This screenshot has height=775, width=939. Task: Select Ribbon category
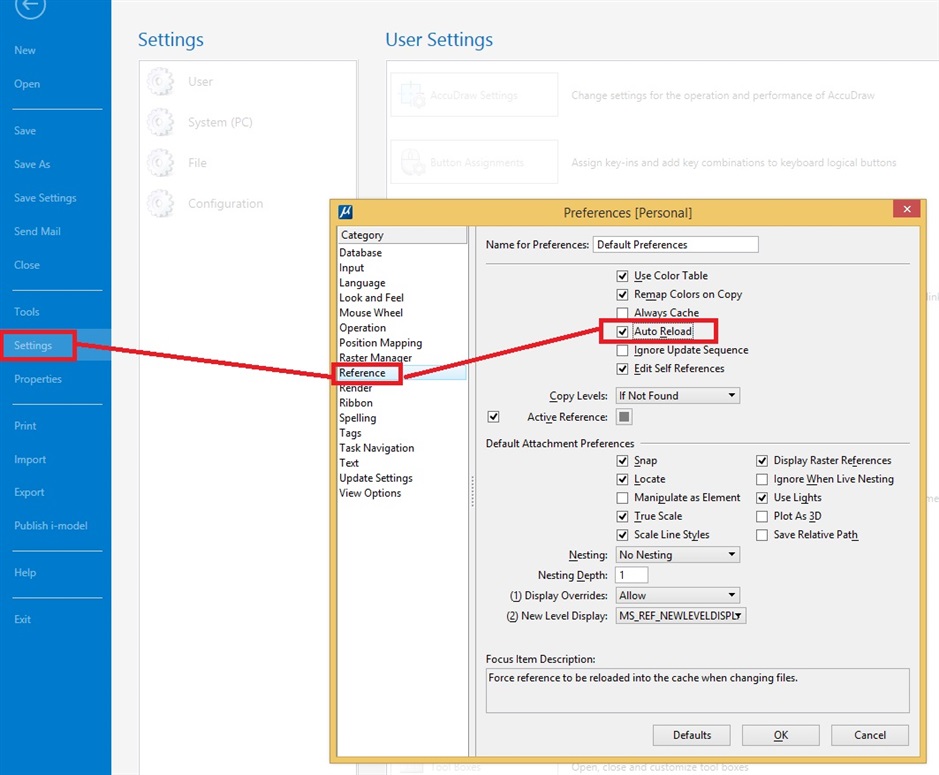(x=356, y=403)
